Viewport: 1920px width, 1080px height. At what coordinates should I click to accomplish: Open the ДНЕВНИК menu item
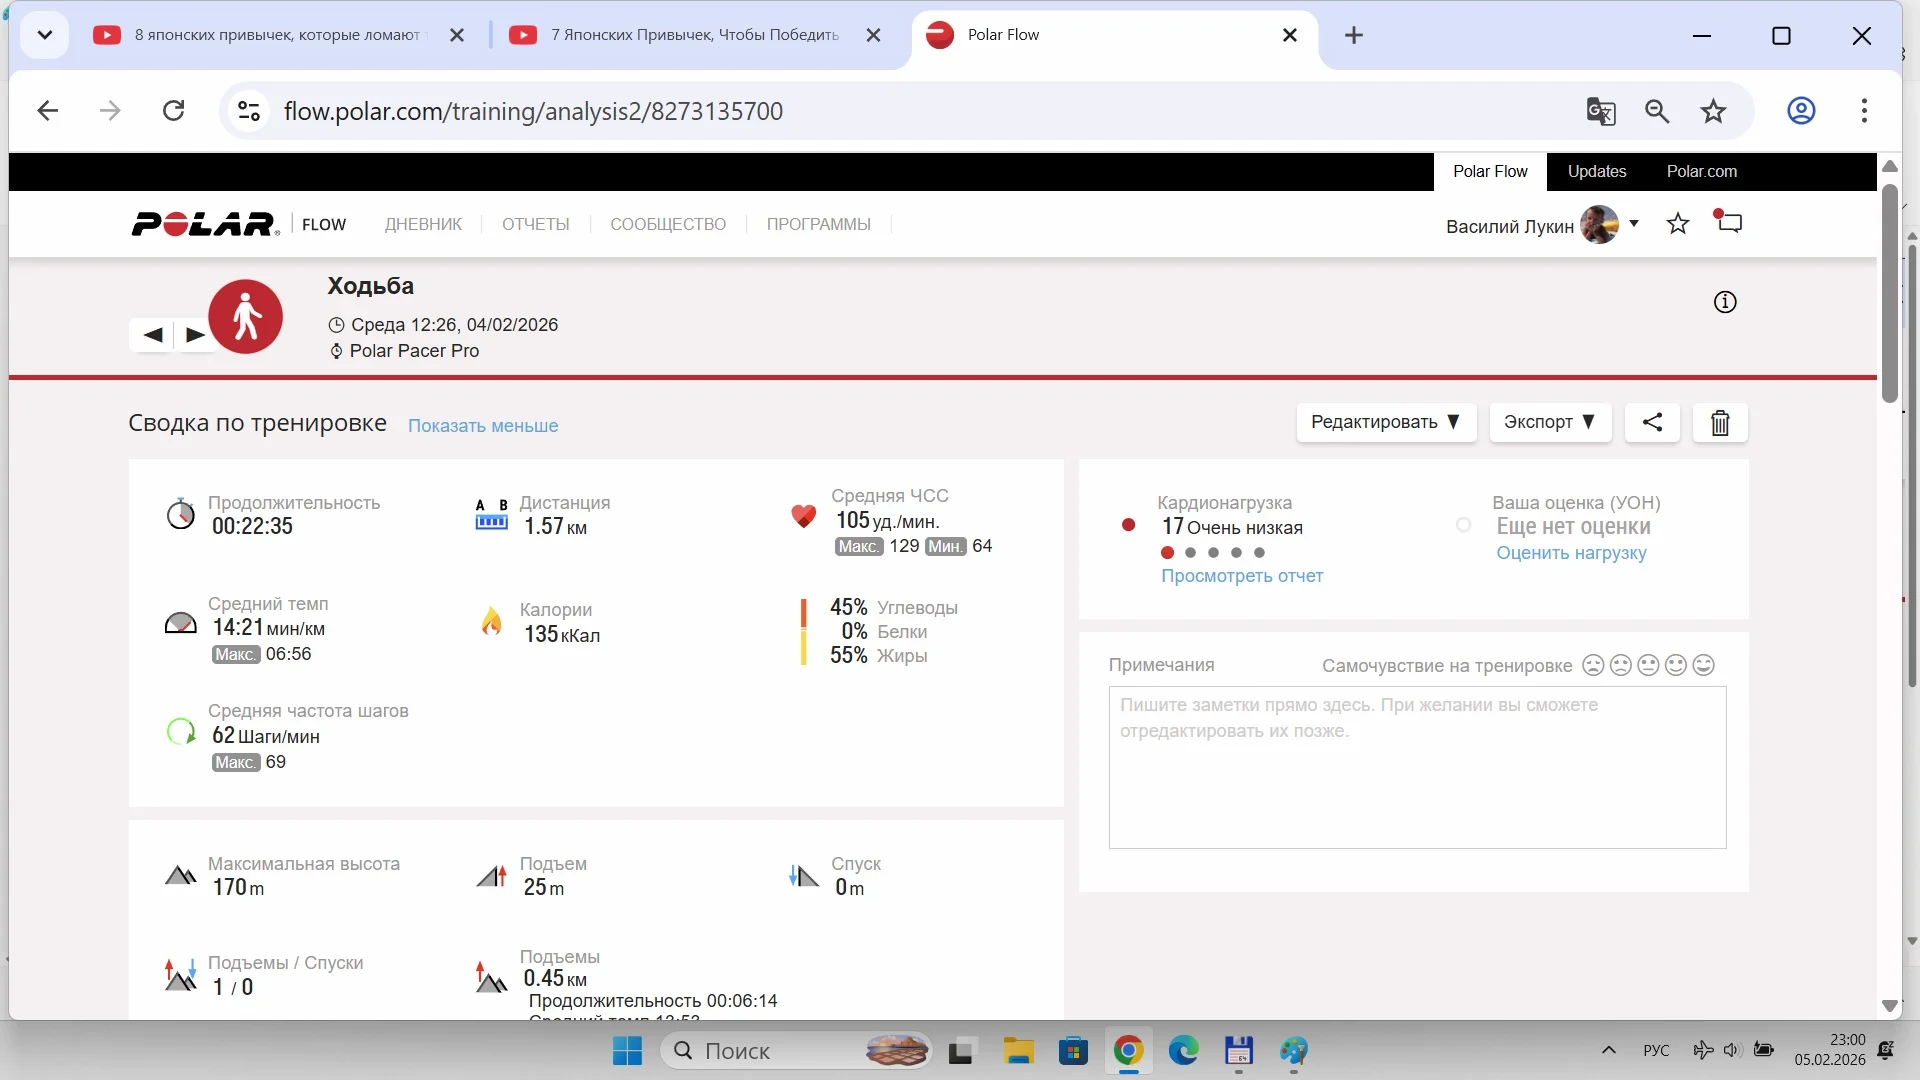coord(423,224)
